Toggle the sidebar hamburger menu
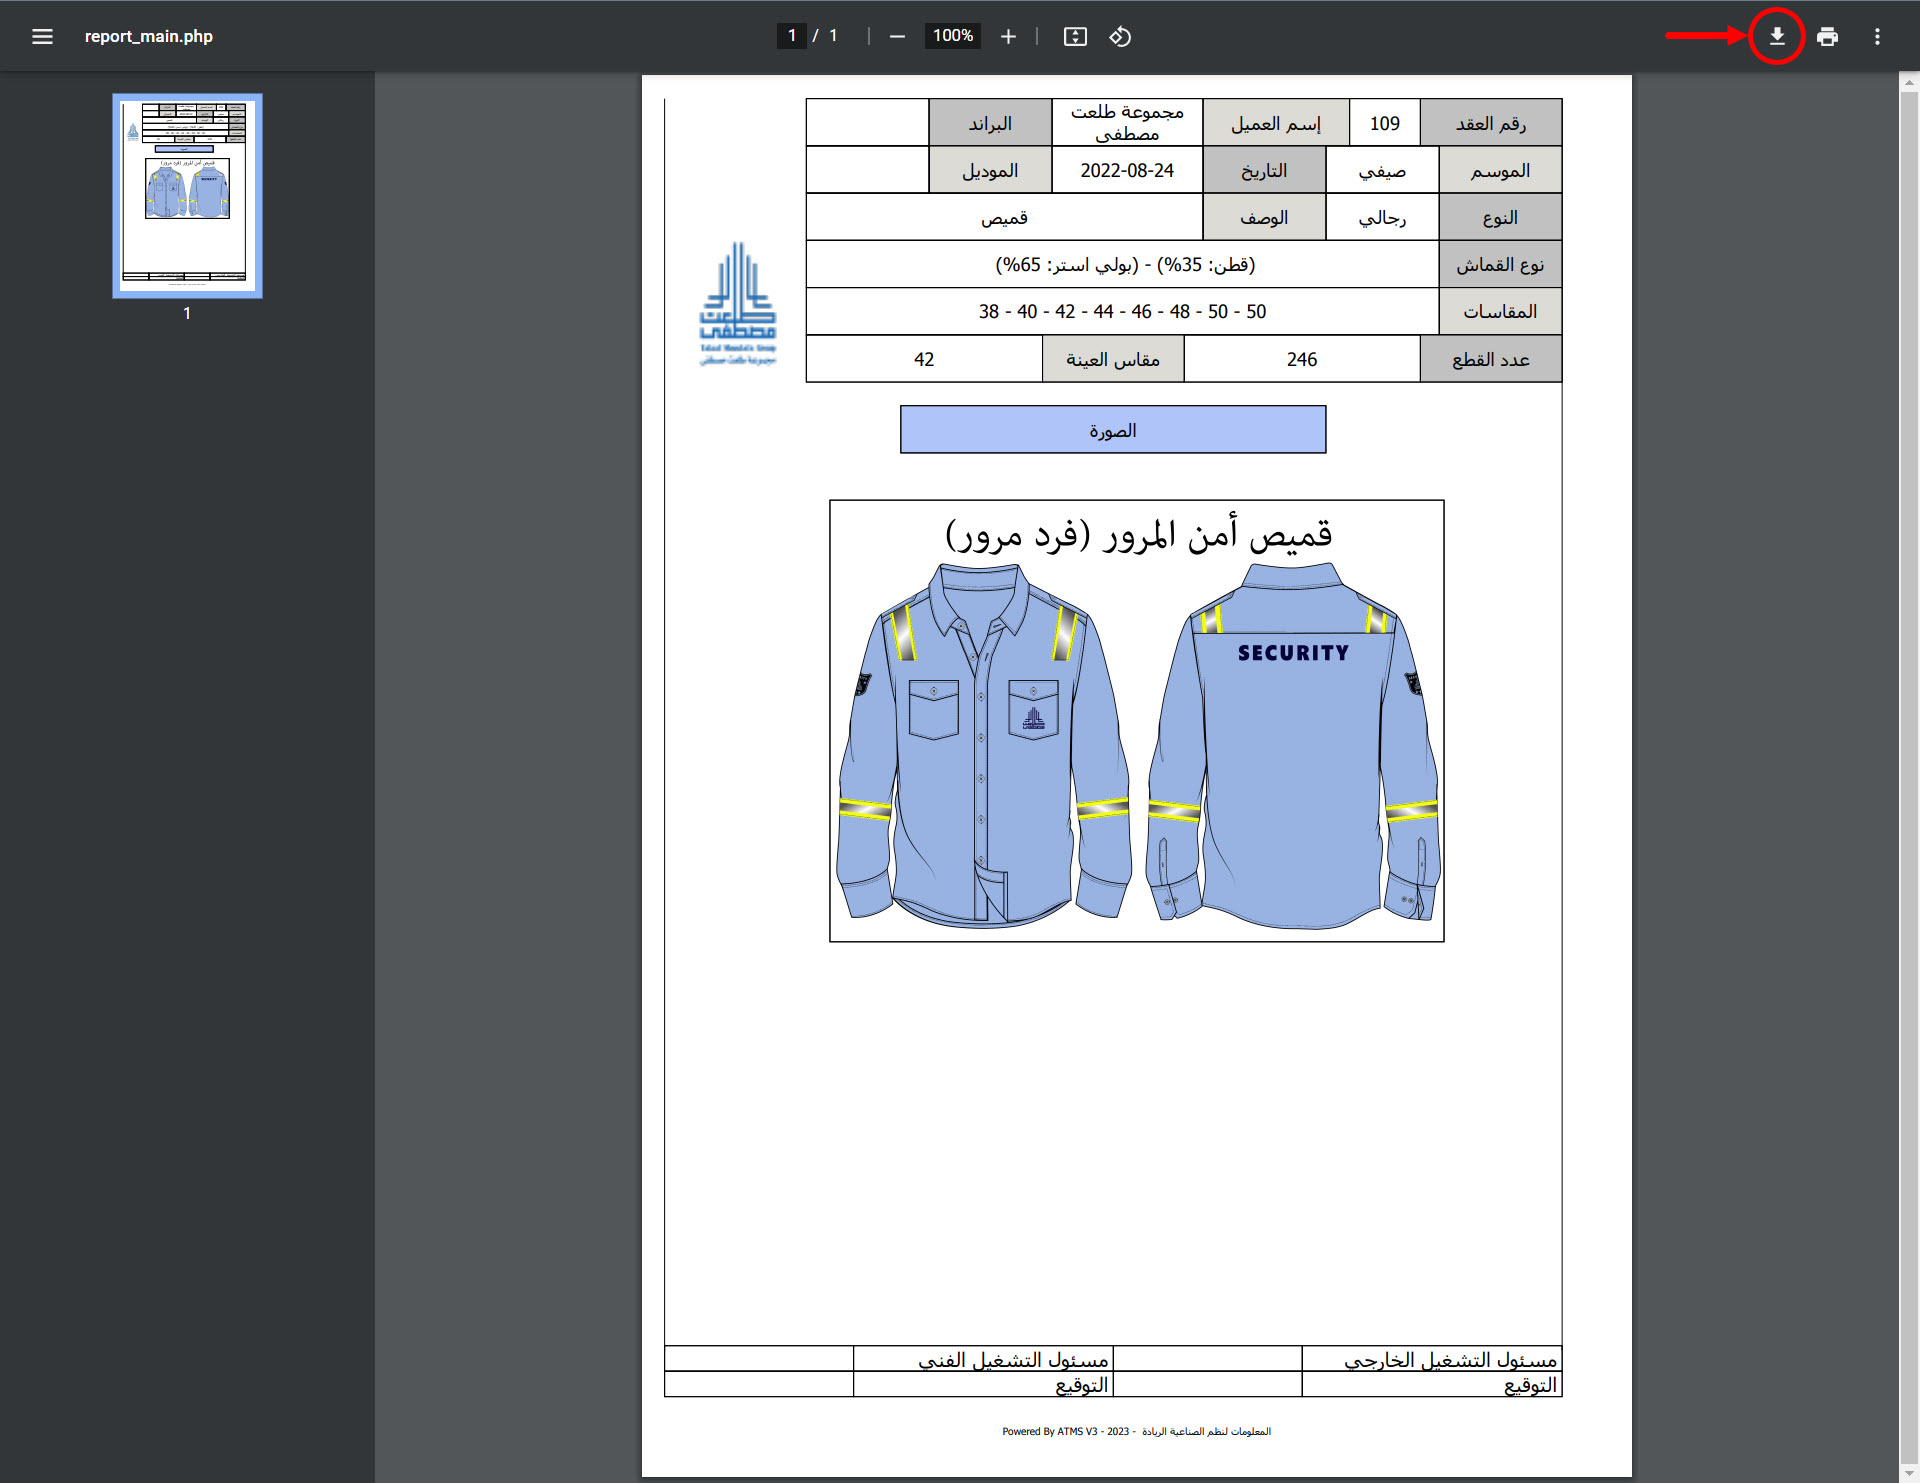The width and height of the screenshot is (1920, 1483). (x=42, y=36)
